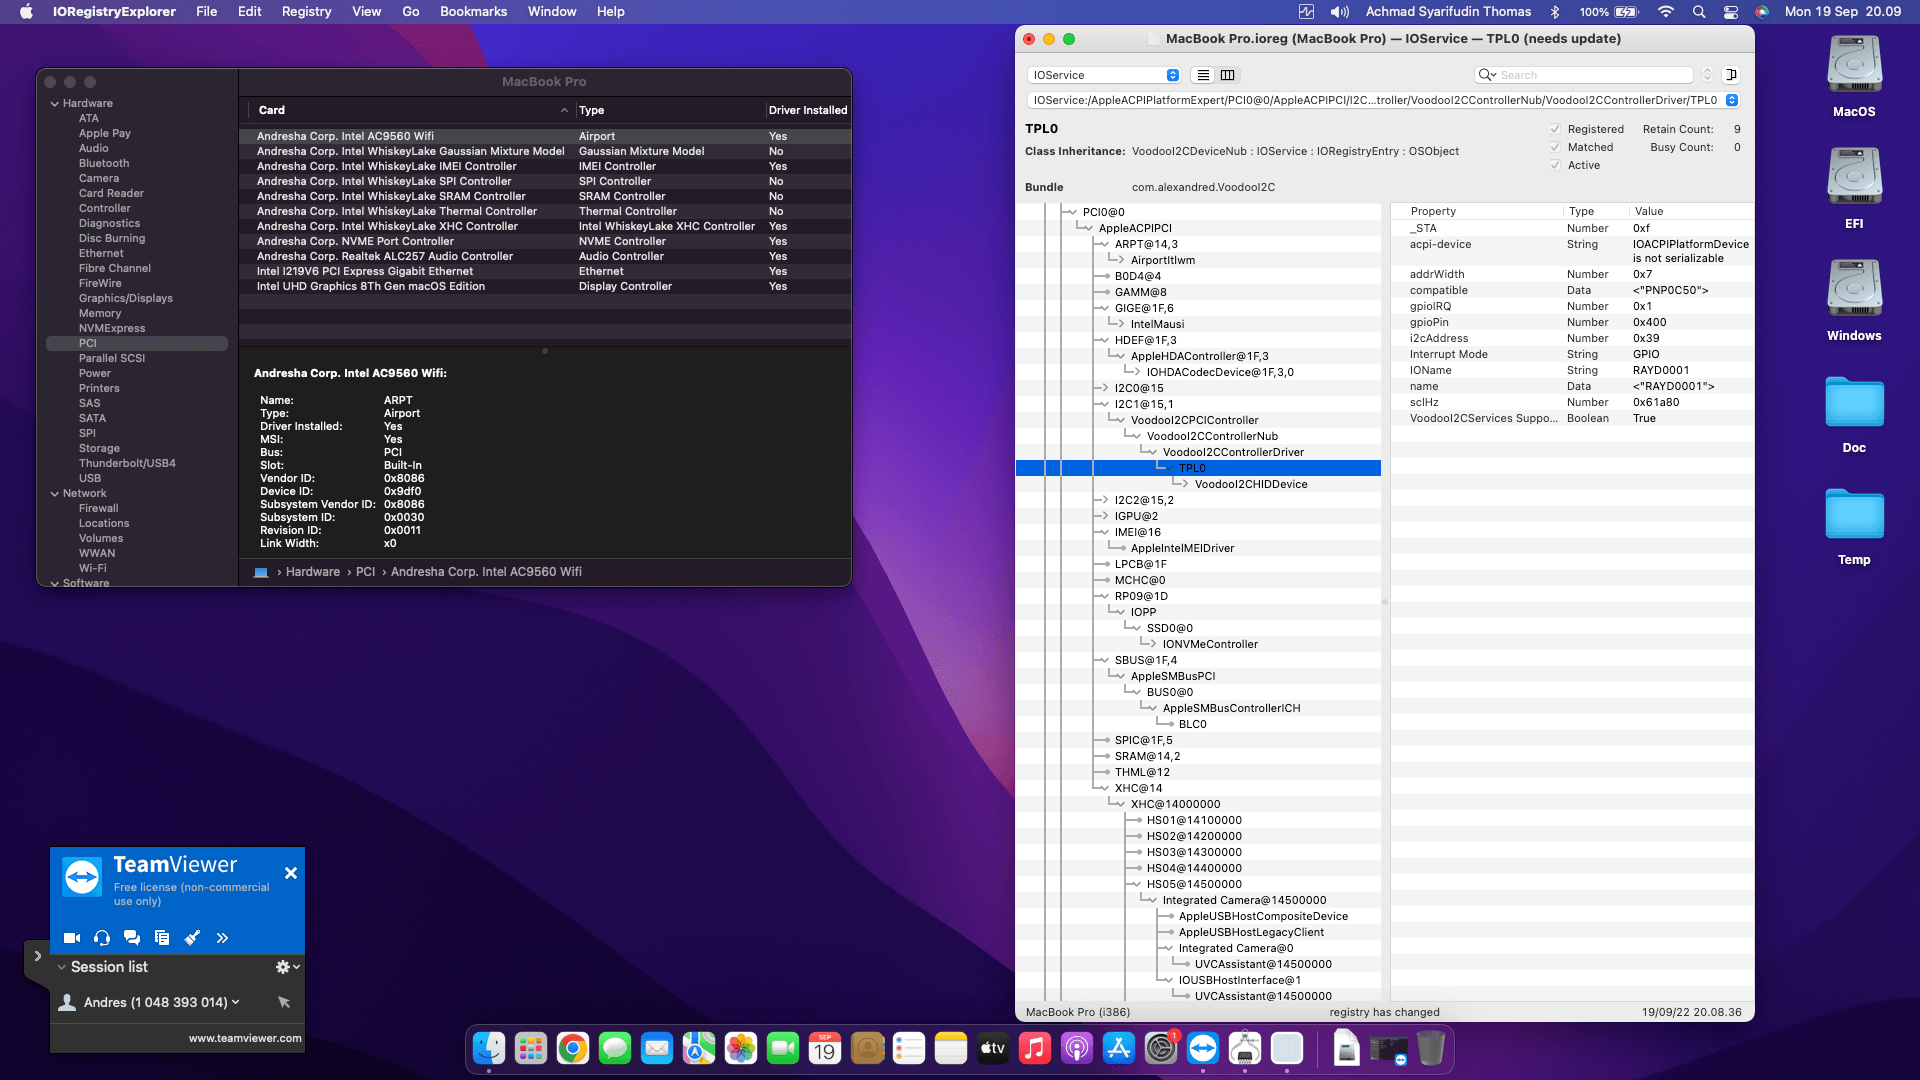
Task: Toggle the Registered checkbox
Action: coord(1555,129)
